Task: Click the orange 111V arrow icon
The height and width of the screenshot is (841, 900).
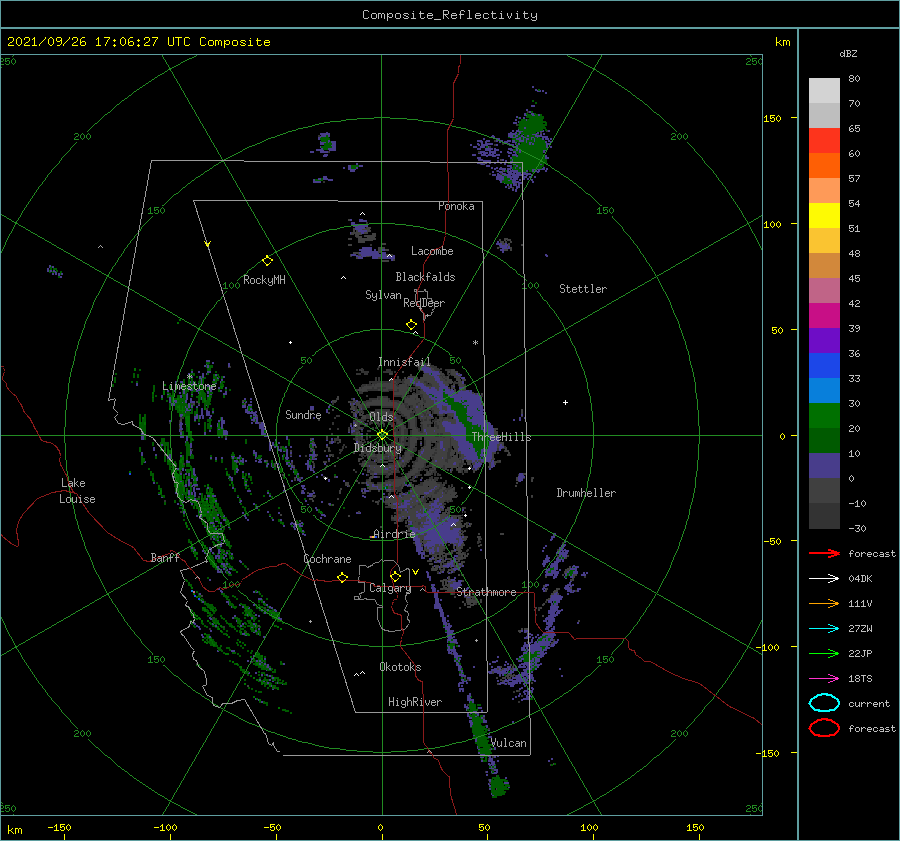Action: [824, 603]
